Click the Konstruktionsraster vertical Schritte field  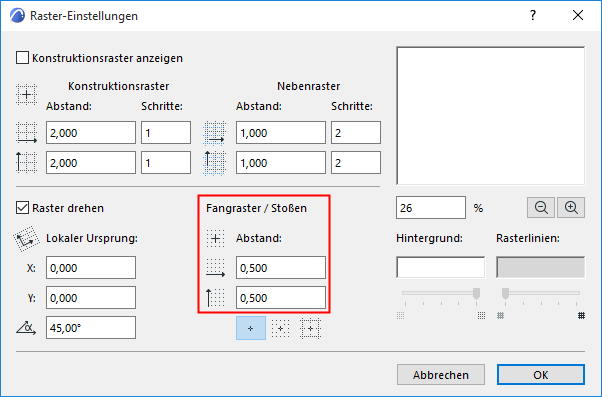[166, 162]
